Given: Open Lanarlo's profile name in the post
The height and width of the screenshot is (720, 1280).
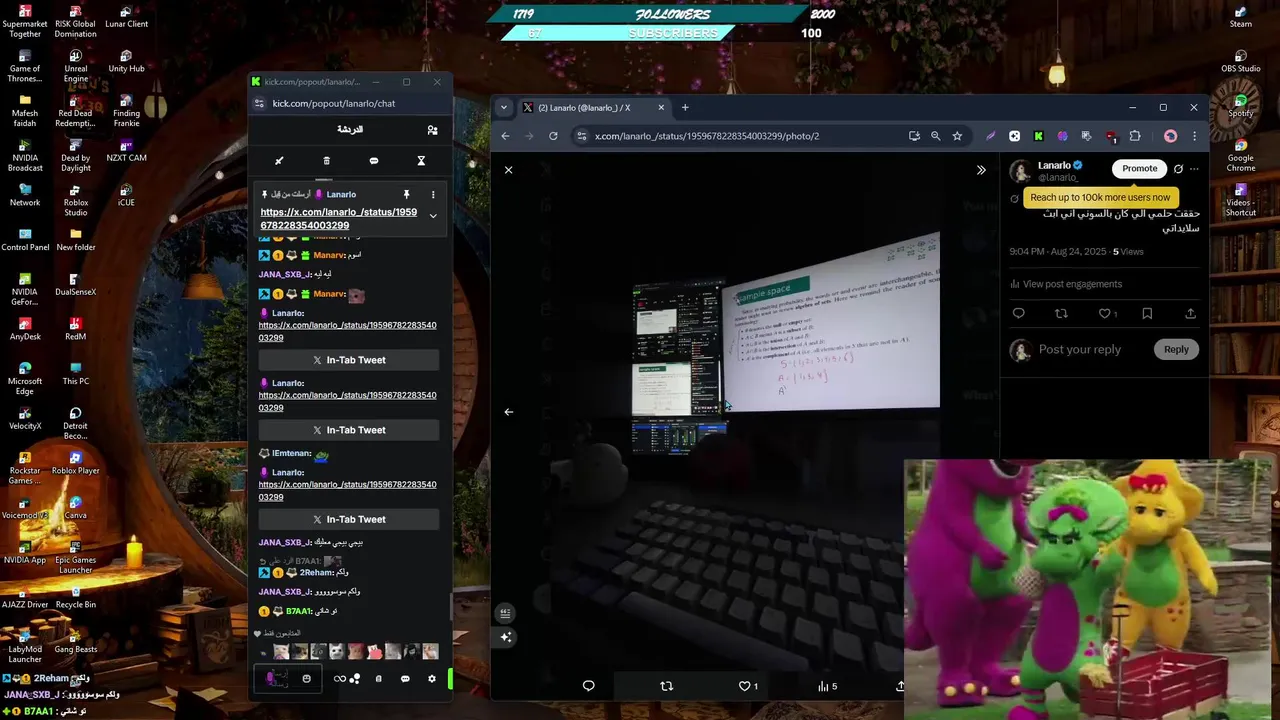Looking at the screenshot, I should tap(1054, 165).
